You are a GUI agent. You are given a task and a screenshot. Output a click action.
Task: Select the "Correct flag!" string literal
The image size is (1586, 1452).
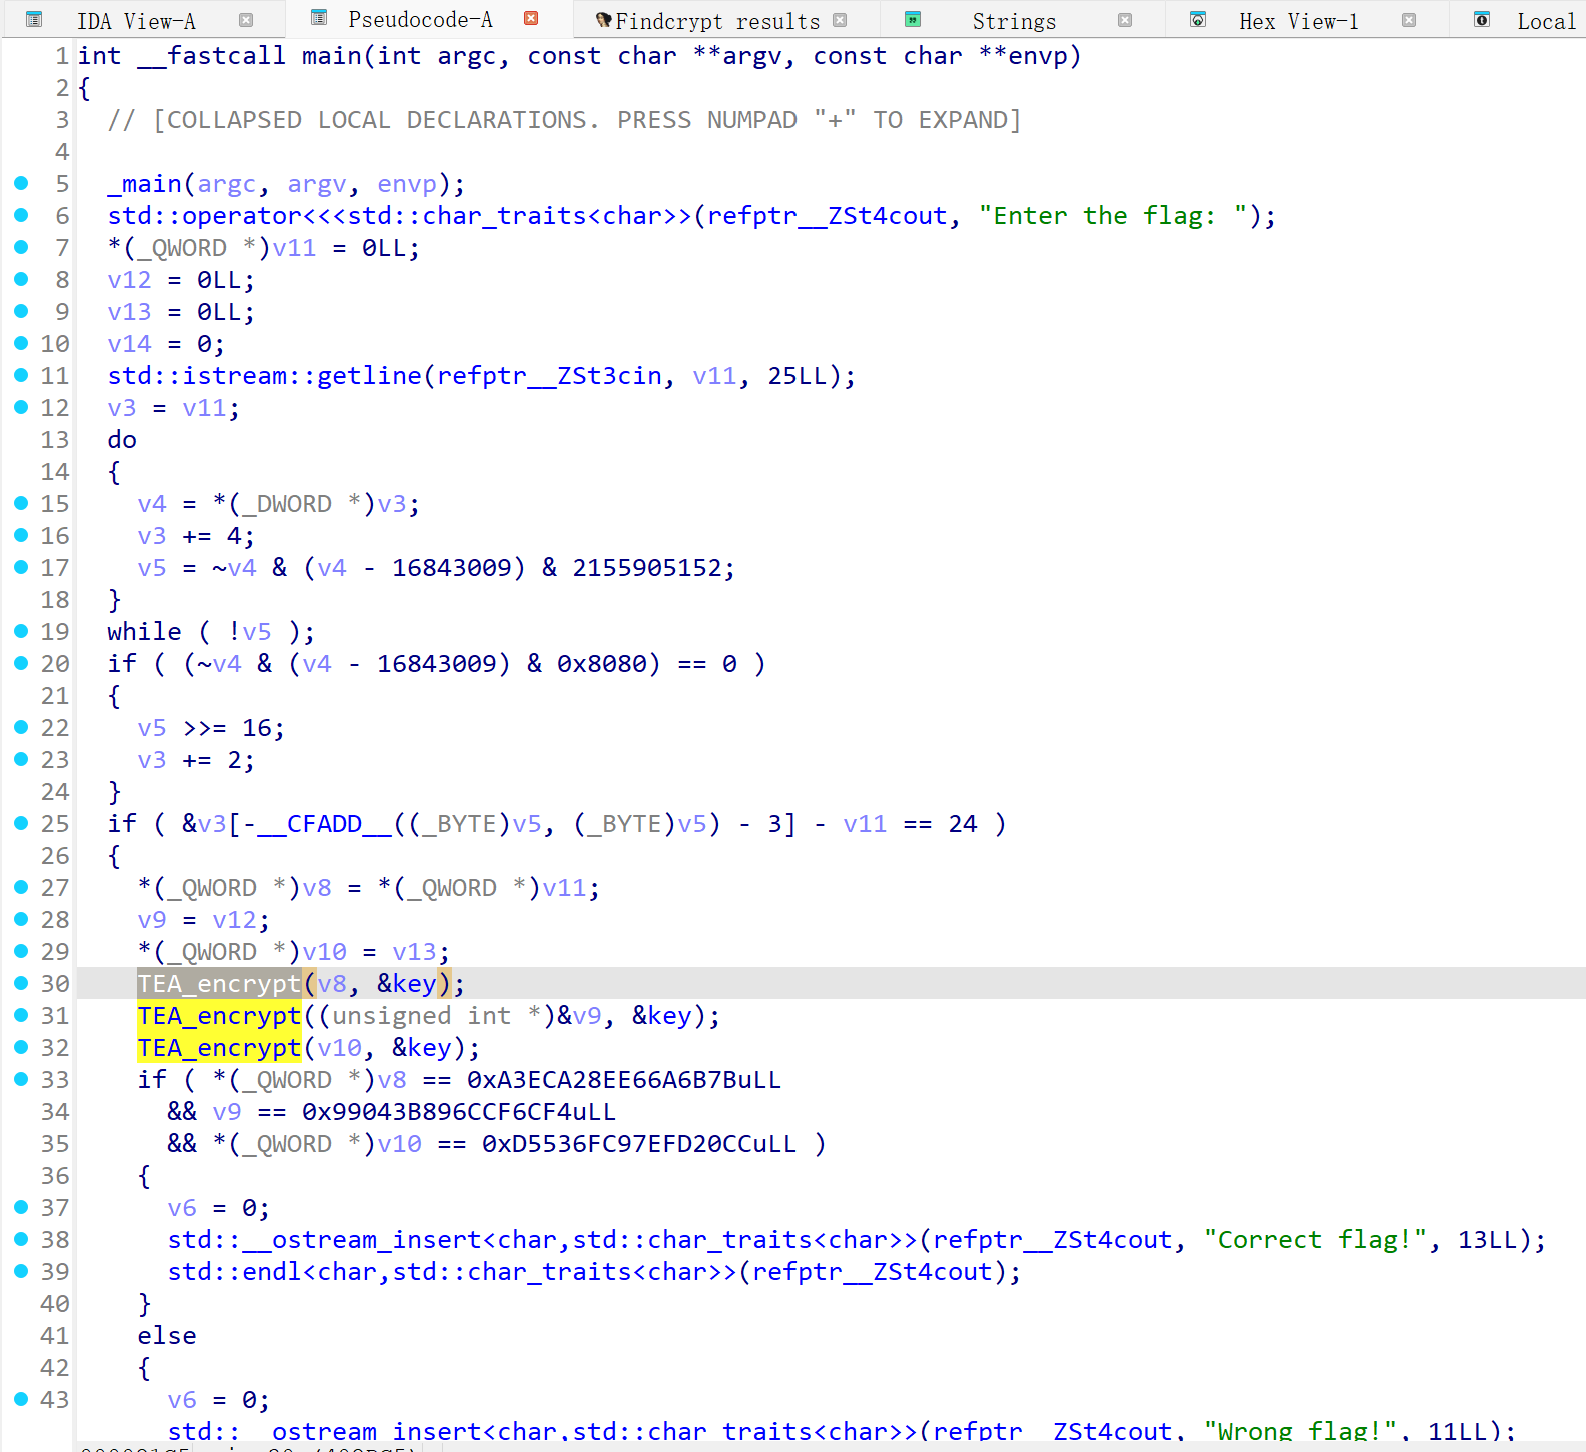coord(1315,1240)
